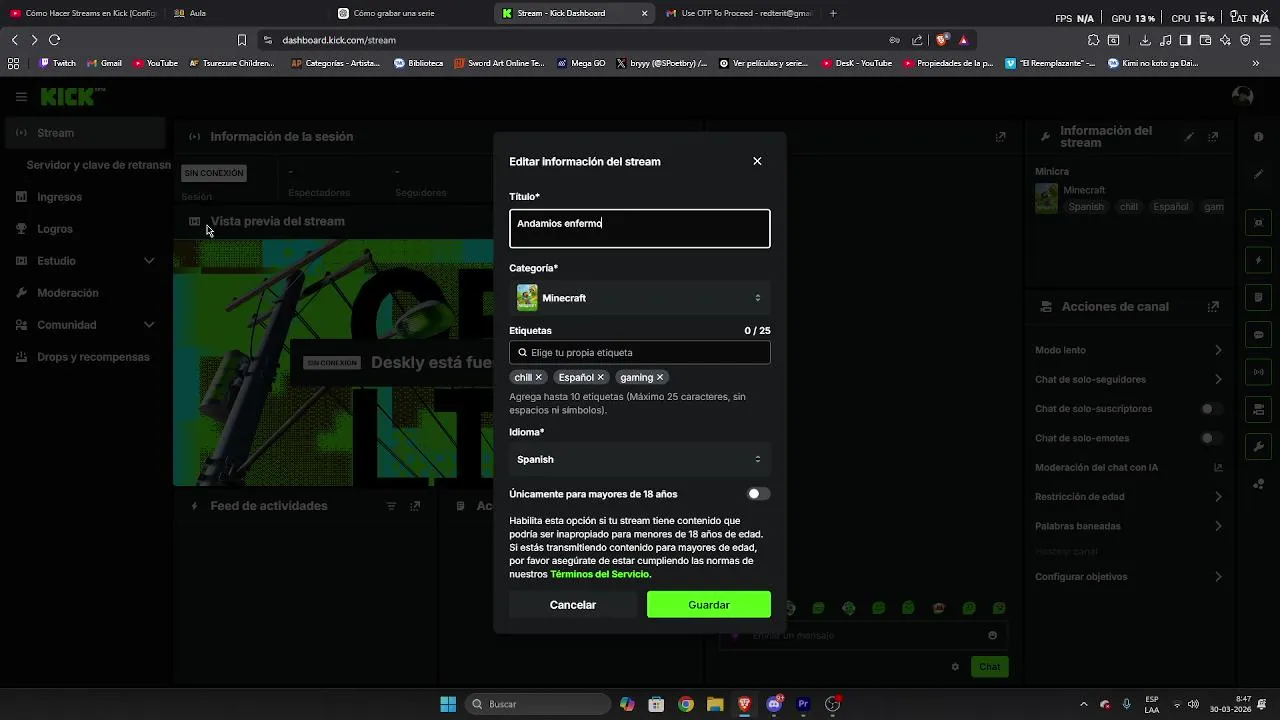The height and width of the screenshot is (720, 1280).
Task: Remove the gaming tag
Action: pyautogui.click(x=660, y=377)
